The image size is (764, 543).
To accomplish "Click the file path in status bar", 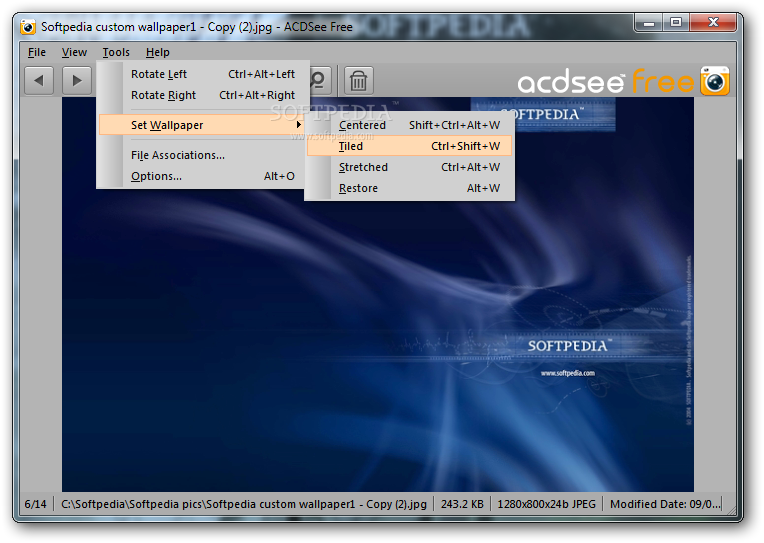I will (244, 504).
